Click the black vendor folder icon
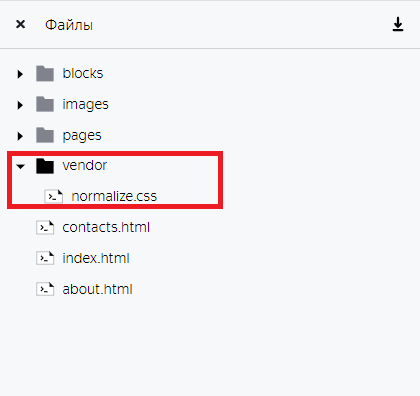Image resolution: width=420 pixels, height=396 pixels. coord(45,166)
